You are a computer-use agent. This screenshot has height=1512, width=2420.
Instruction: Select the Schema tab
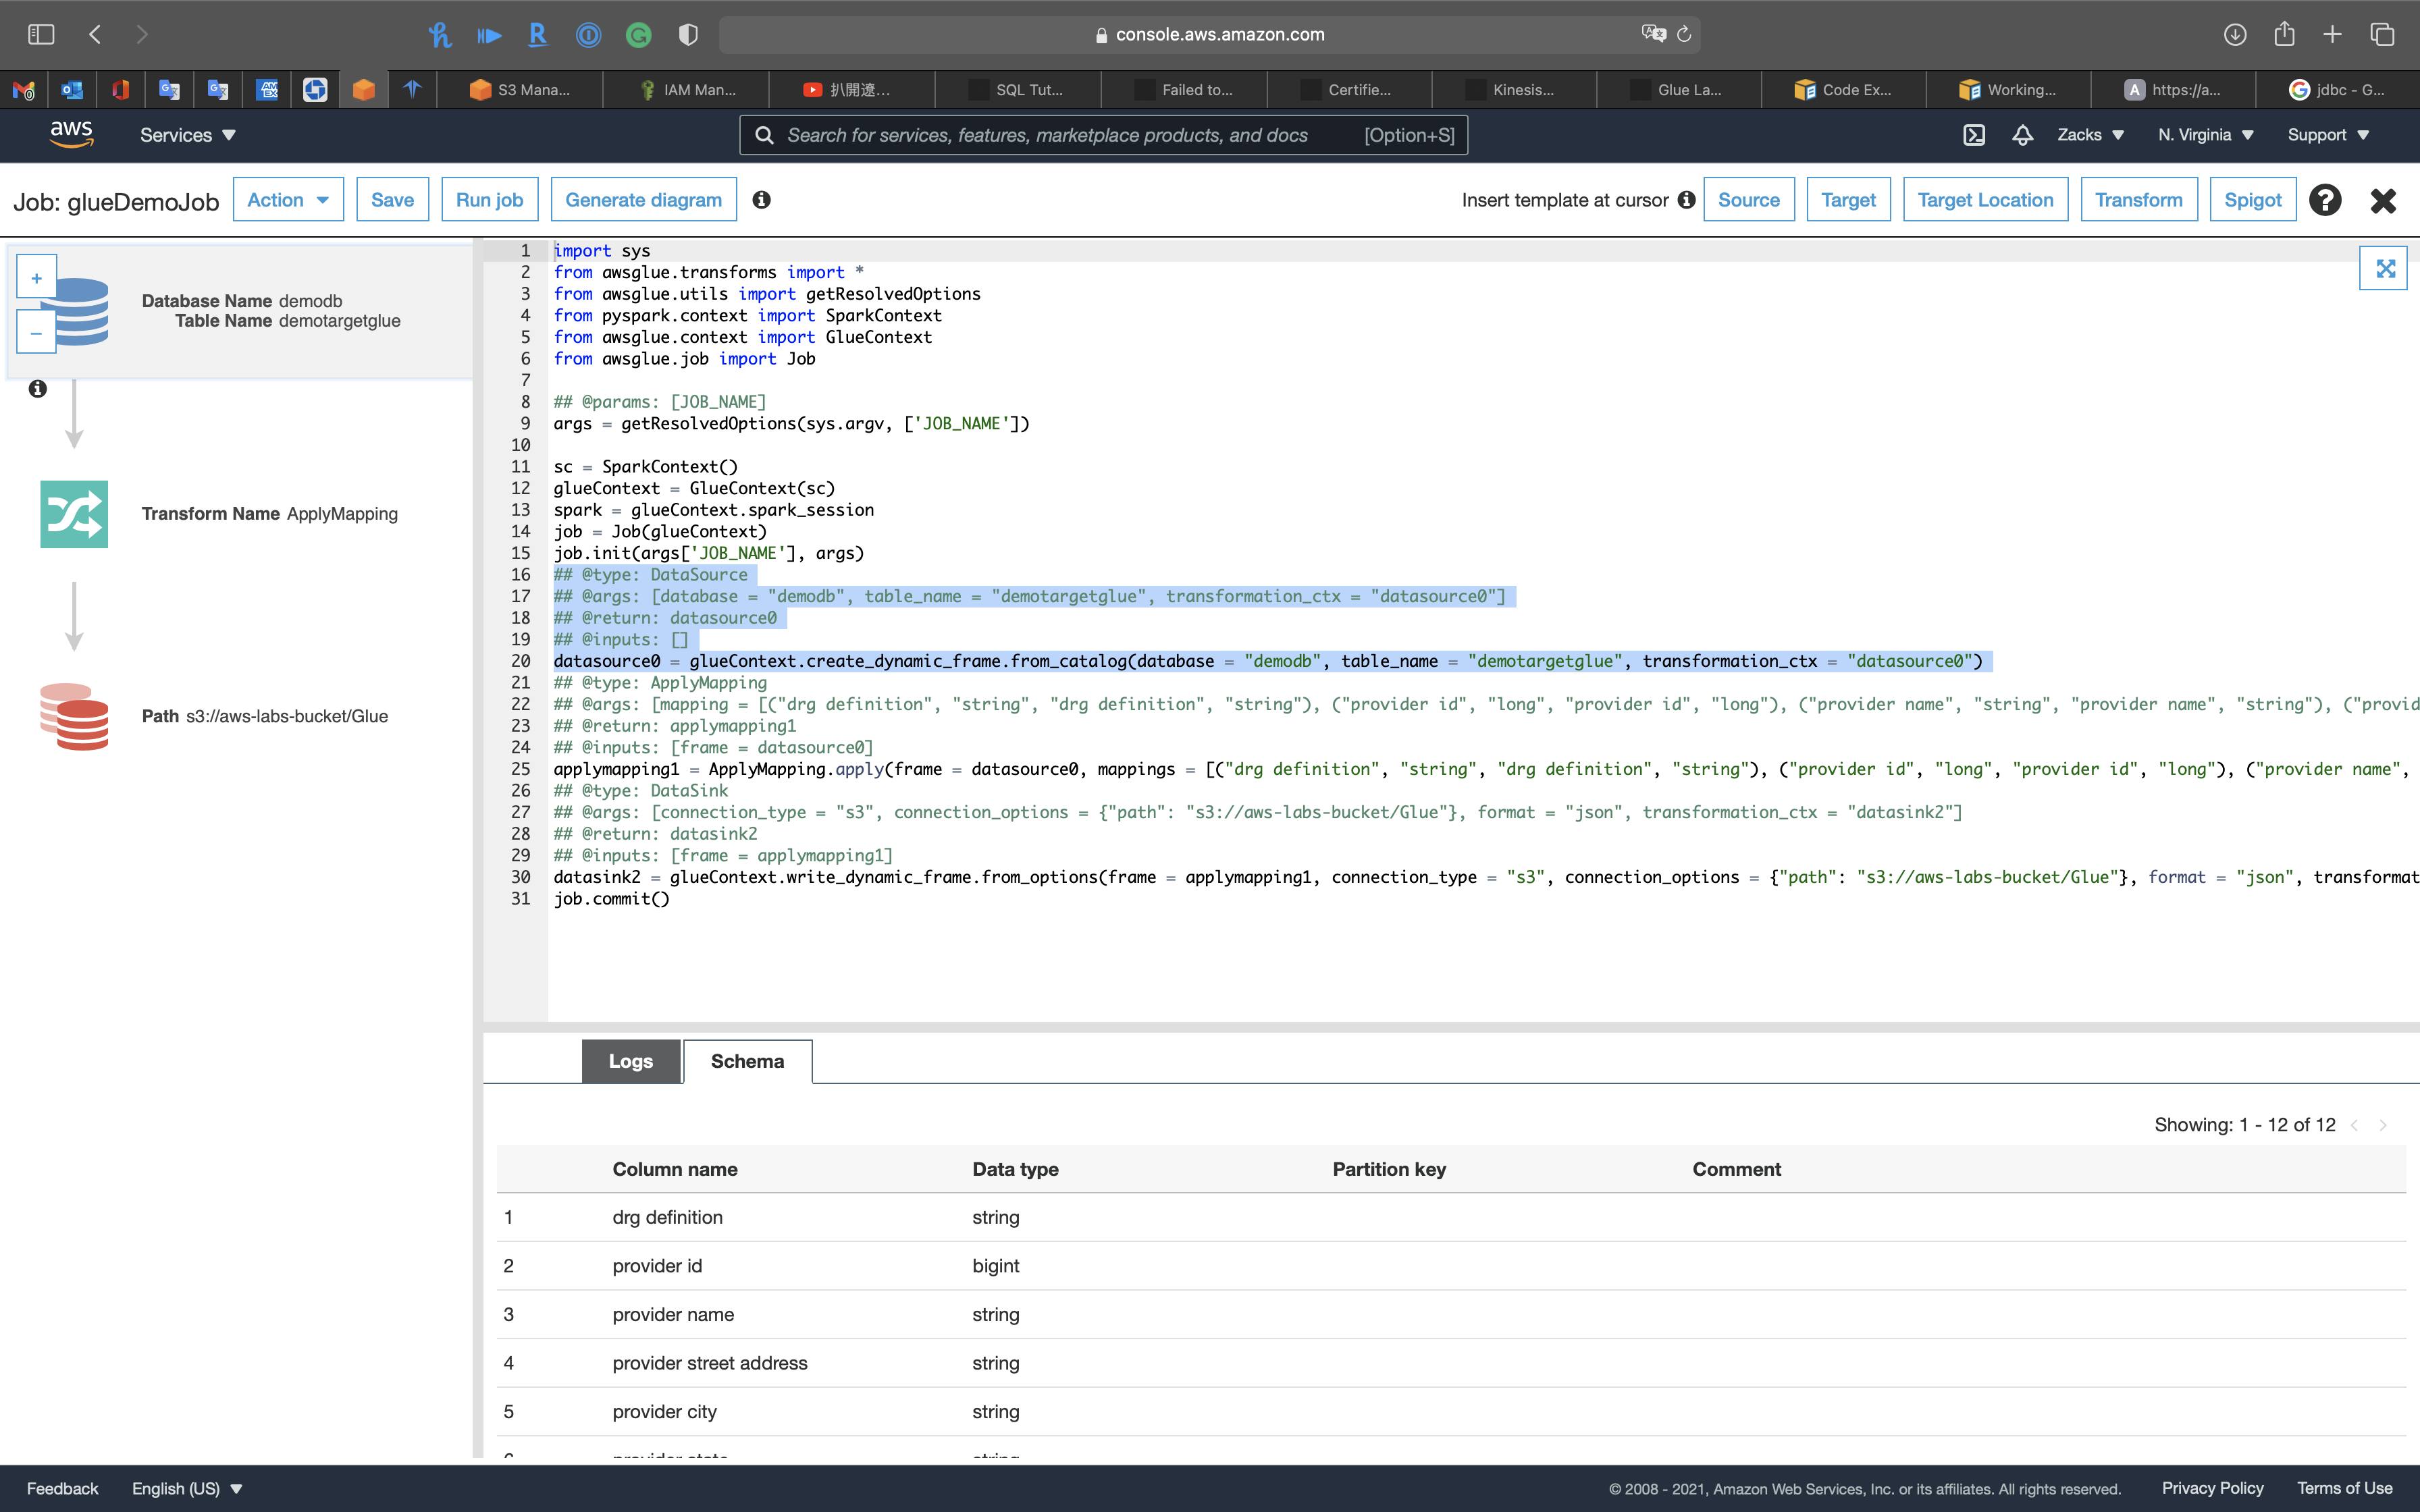[x=747, y=1061]
